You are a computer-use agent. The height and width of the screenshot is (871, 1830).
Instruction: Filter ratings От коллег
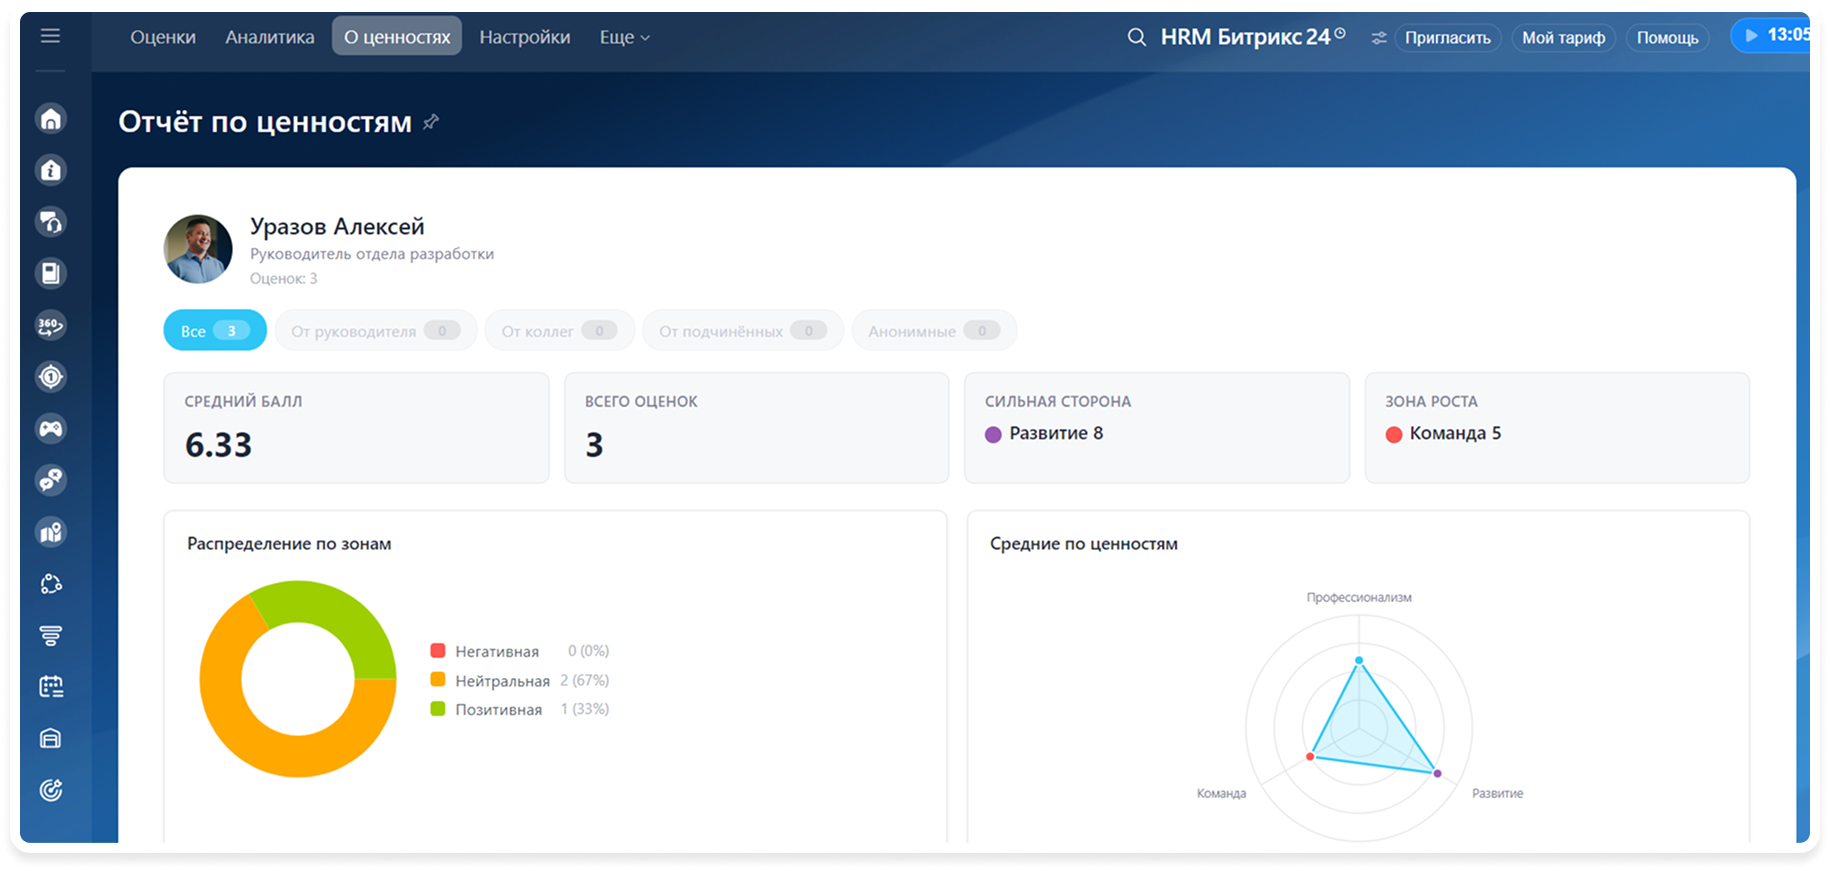tap(560, 330)
